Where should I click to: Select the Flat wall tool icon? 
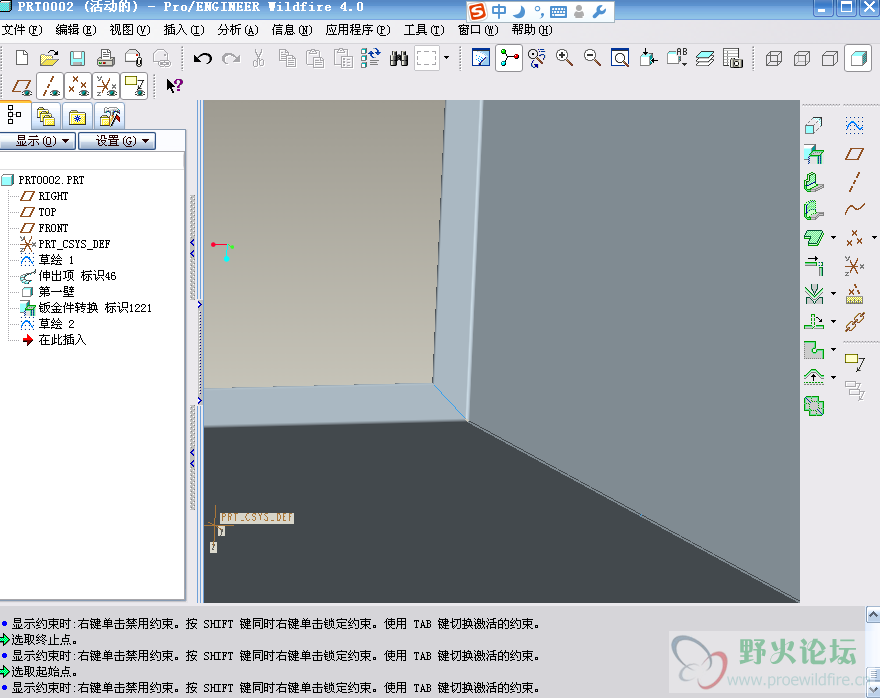[x=813, y=182]
